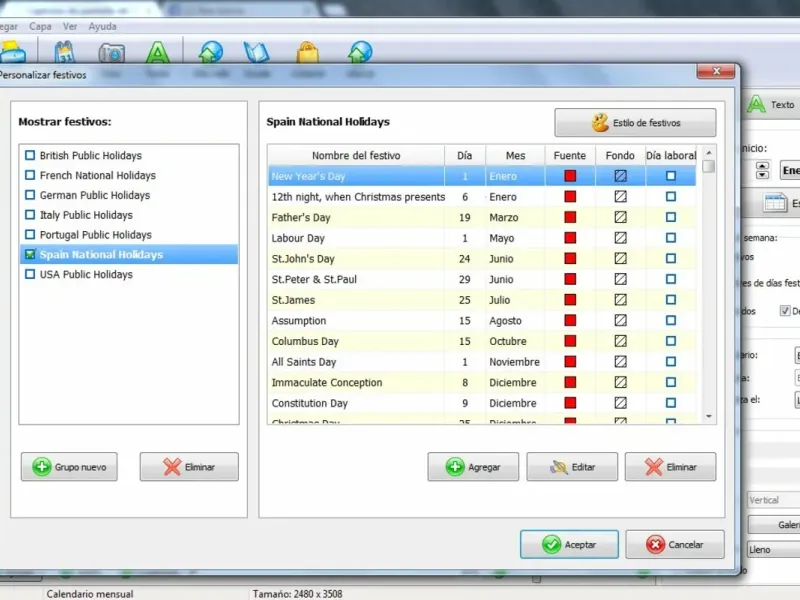Image resolution: width=800 pixels, height=600 pixels.
Task: Select the 12th night holiday row
Action: [x=482, y=197]
